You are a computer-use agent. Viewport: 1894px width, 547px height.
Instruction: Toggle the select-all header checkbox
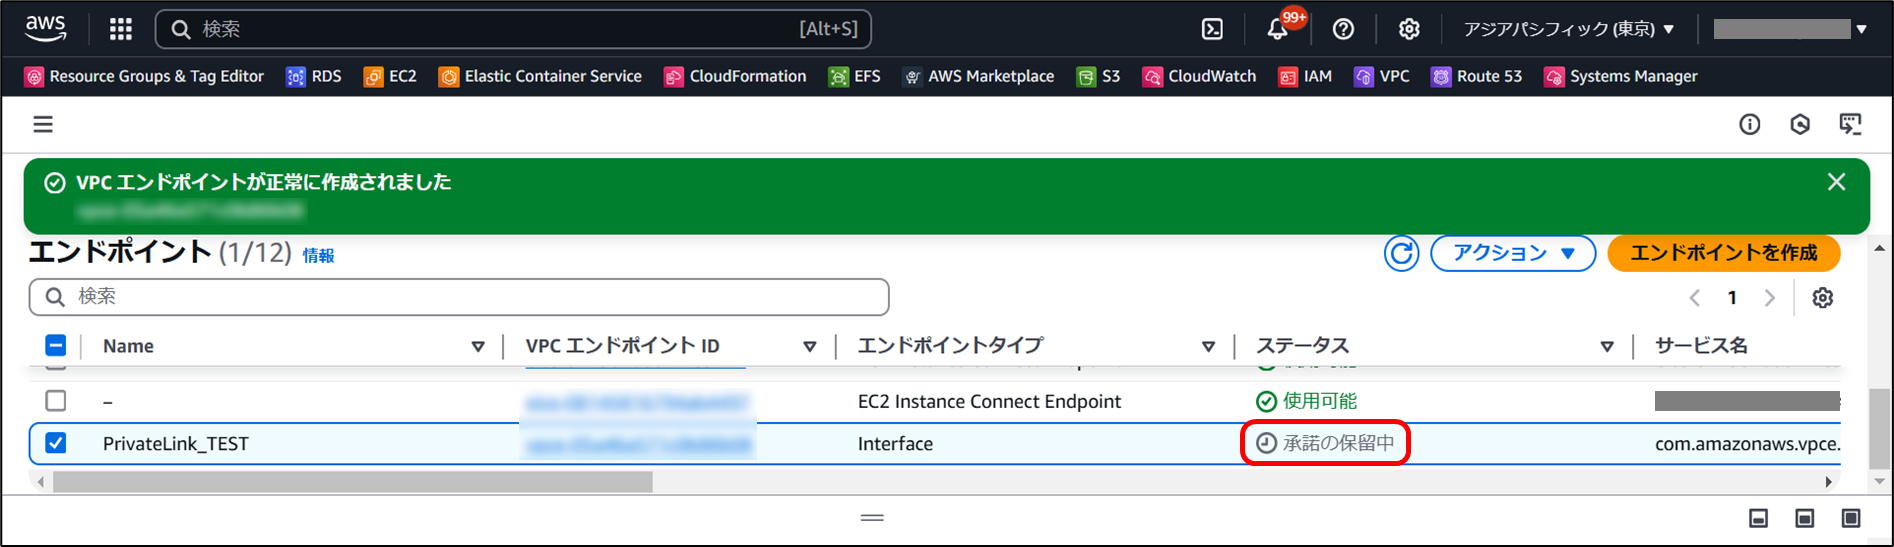pyautogui.click(x=56, y=345)
